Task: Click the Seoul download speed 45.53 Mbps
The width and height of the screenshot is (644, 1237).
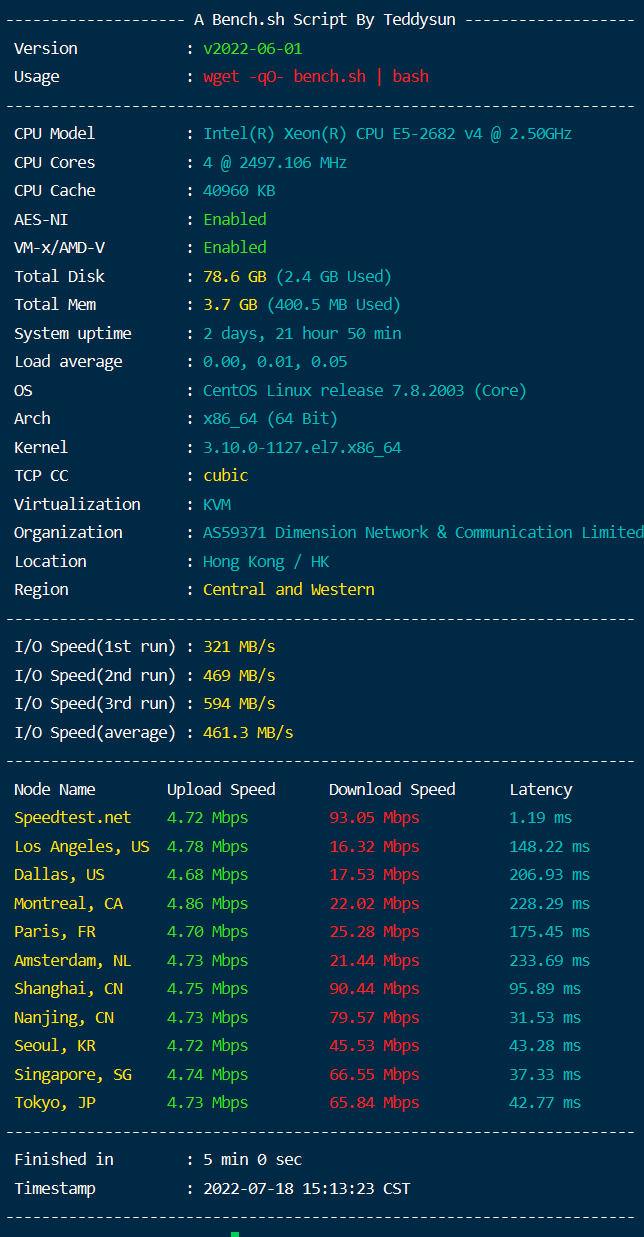Action: (x=374, y=1045)
